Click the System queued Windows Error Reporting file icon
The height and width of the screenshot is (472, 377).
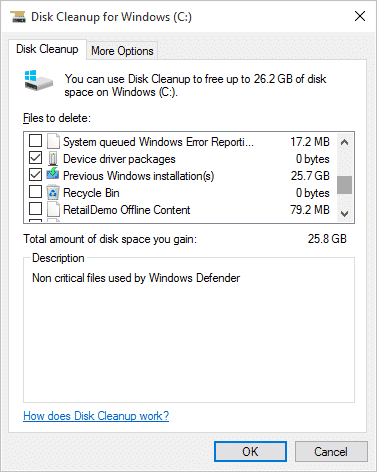click(53, 141)
